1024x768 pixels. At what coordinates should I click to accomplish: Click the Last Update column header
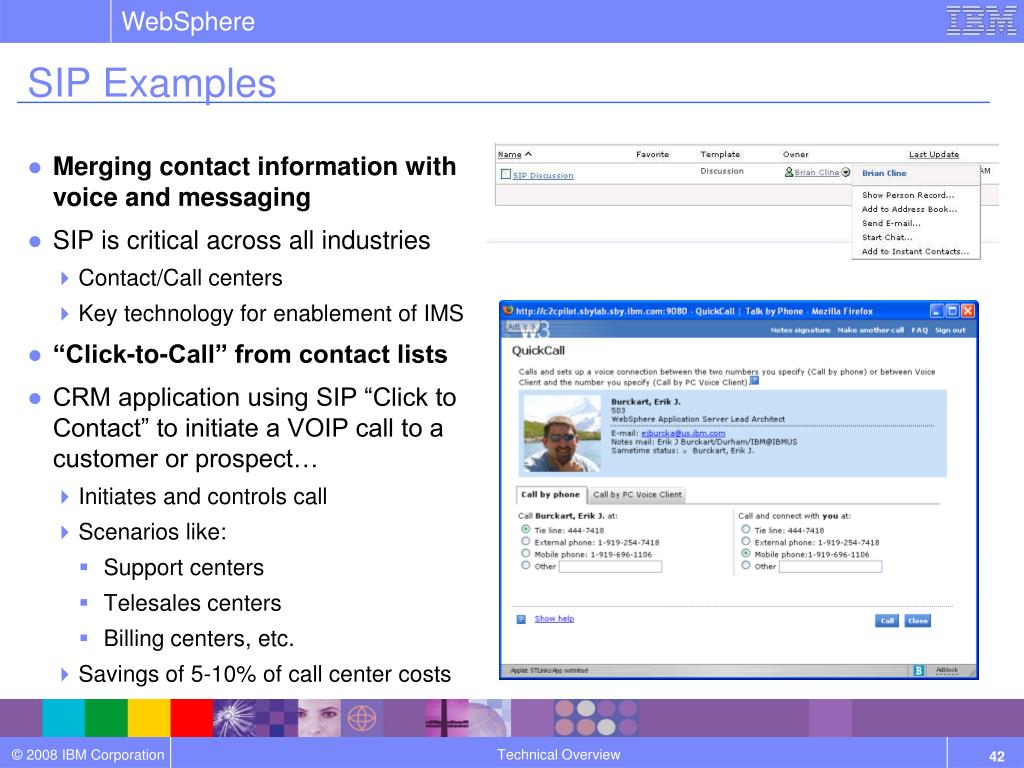click(x=934, y=154)
